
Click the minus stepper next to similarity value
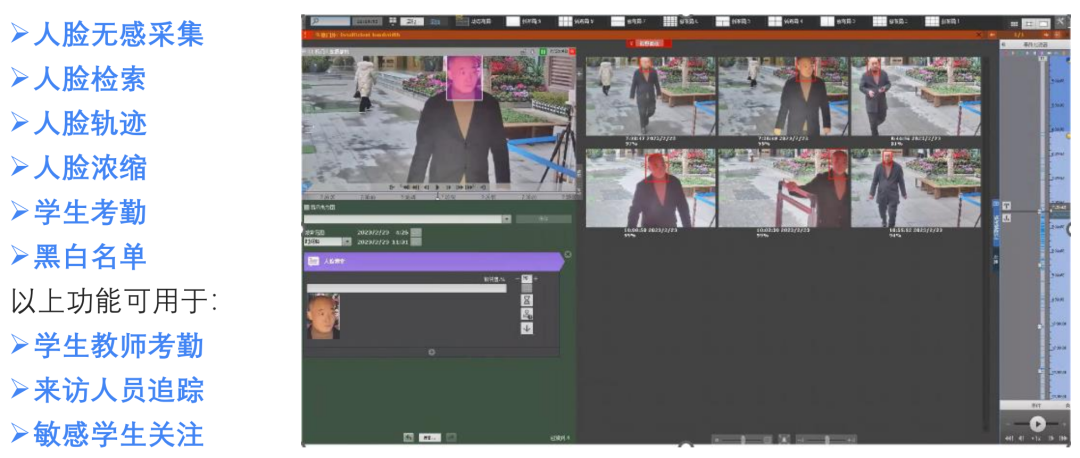point(517,279)
